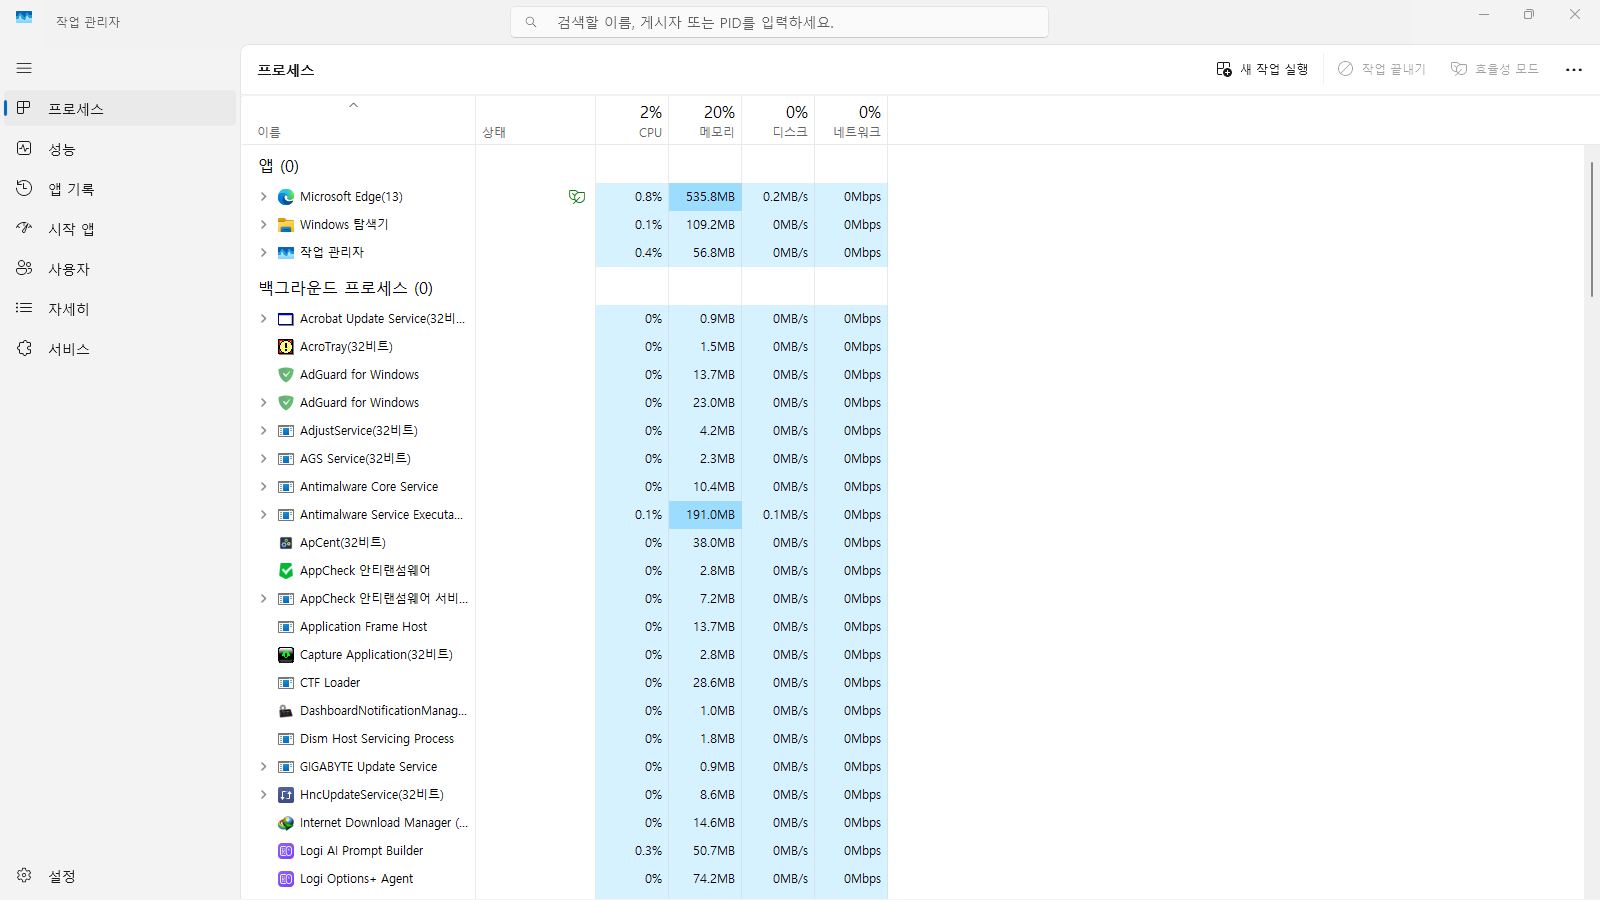Screen dimensions: 1600x900
Task: Expand the AdjustService(32비트) row
Action: click(x=263, y=431)
